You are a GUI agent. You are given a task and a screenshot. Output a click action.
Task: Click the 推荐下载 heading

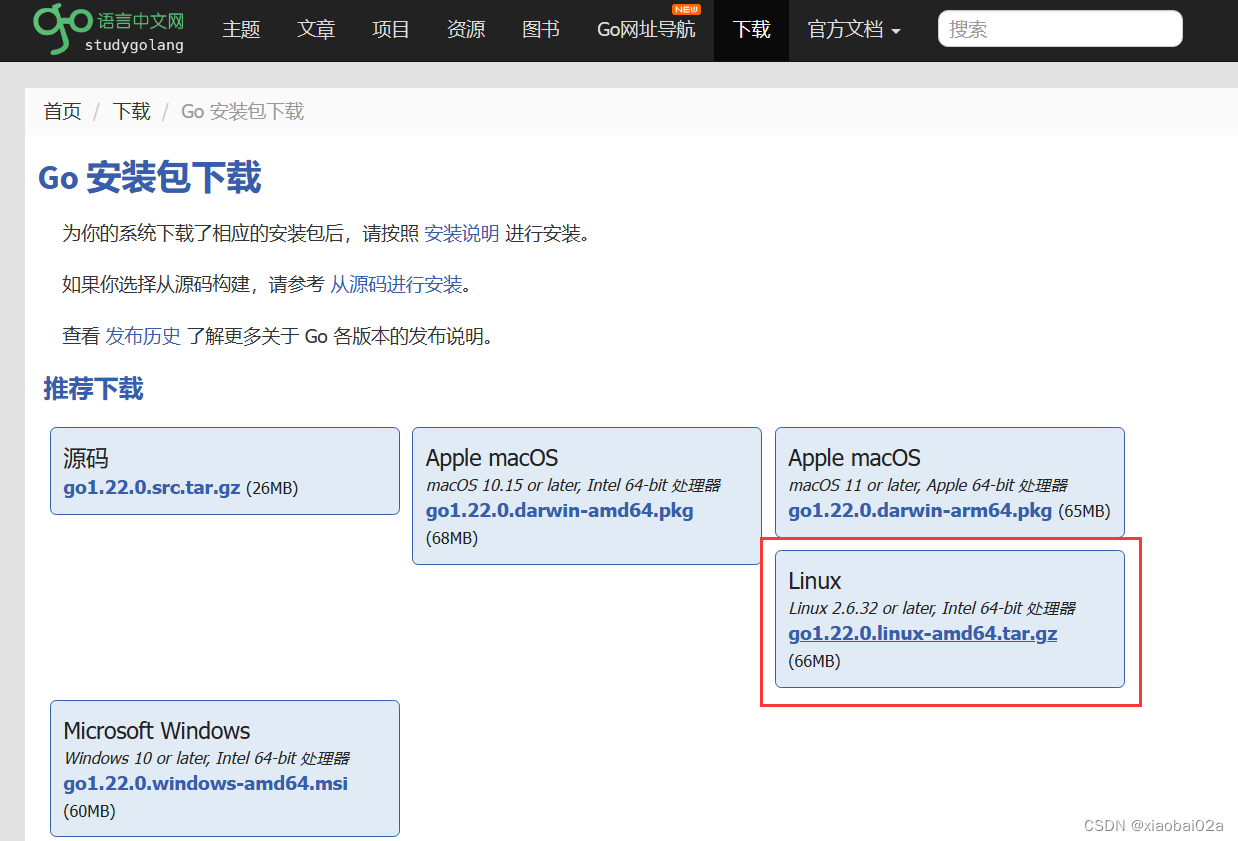tap(93, 389)
